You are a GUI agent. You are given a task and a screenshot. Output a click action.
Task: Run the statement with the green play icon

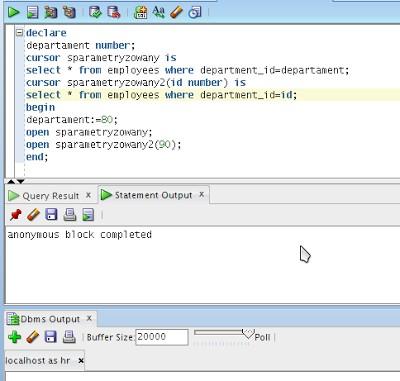pos(13,12)
